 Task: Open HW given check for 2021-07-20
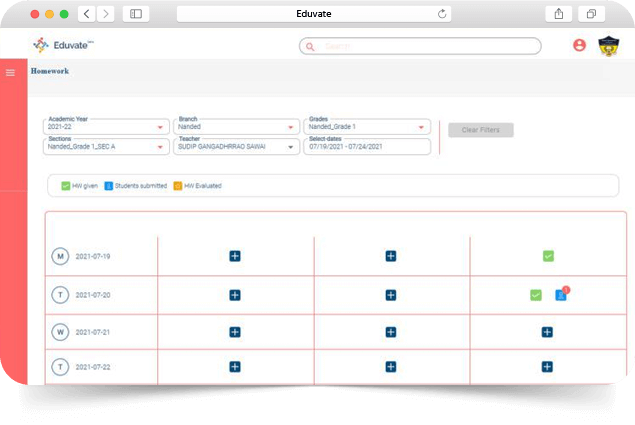point(536,295)
